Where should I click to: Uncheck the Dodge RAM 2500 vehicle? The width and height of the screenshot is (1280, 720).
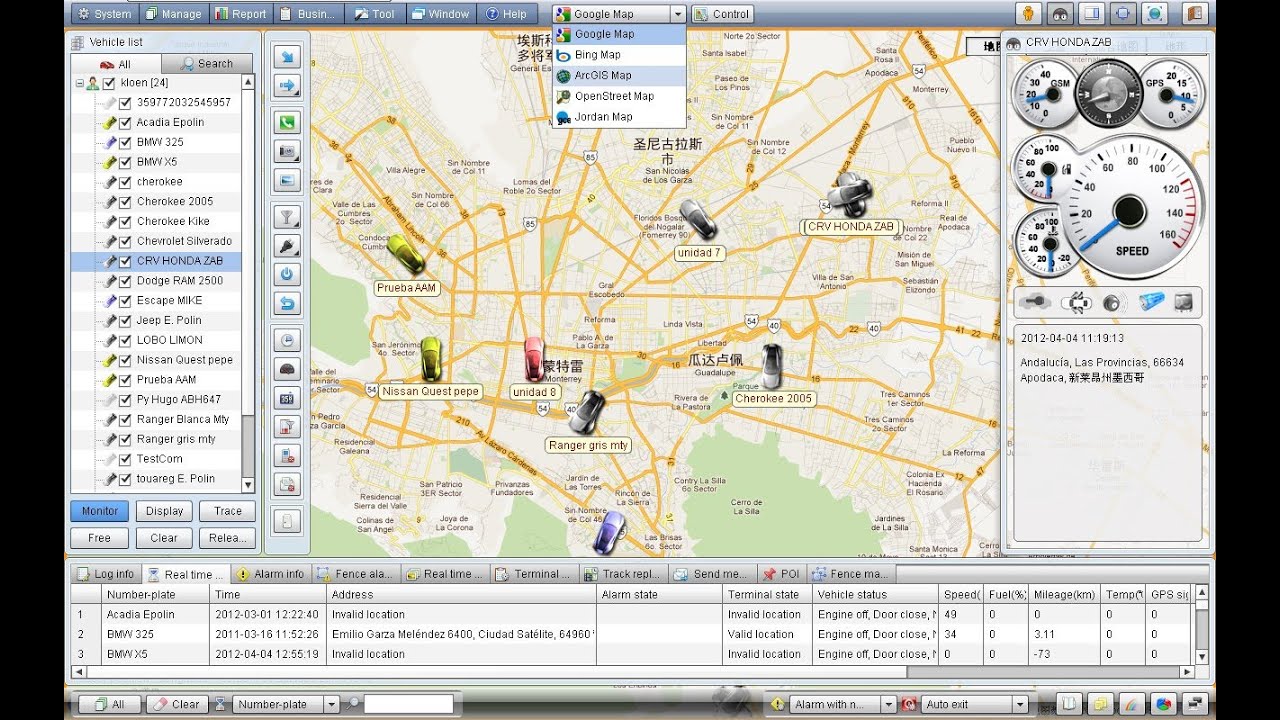point(125,281)
